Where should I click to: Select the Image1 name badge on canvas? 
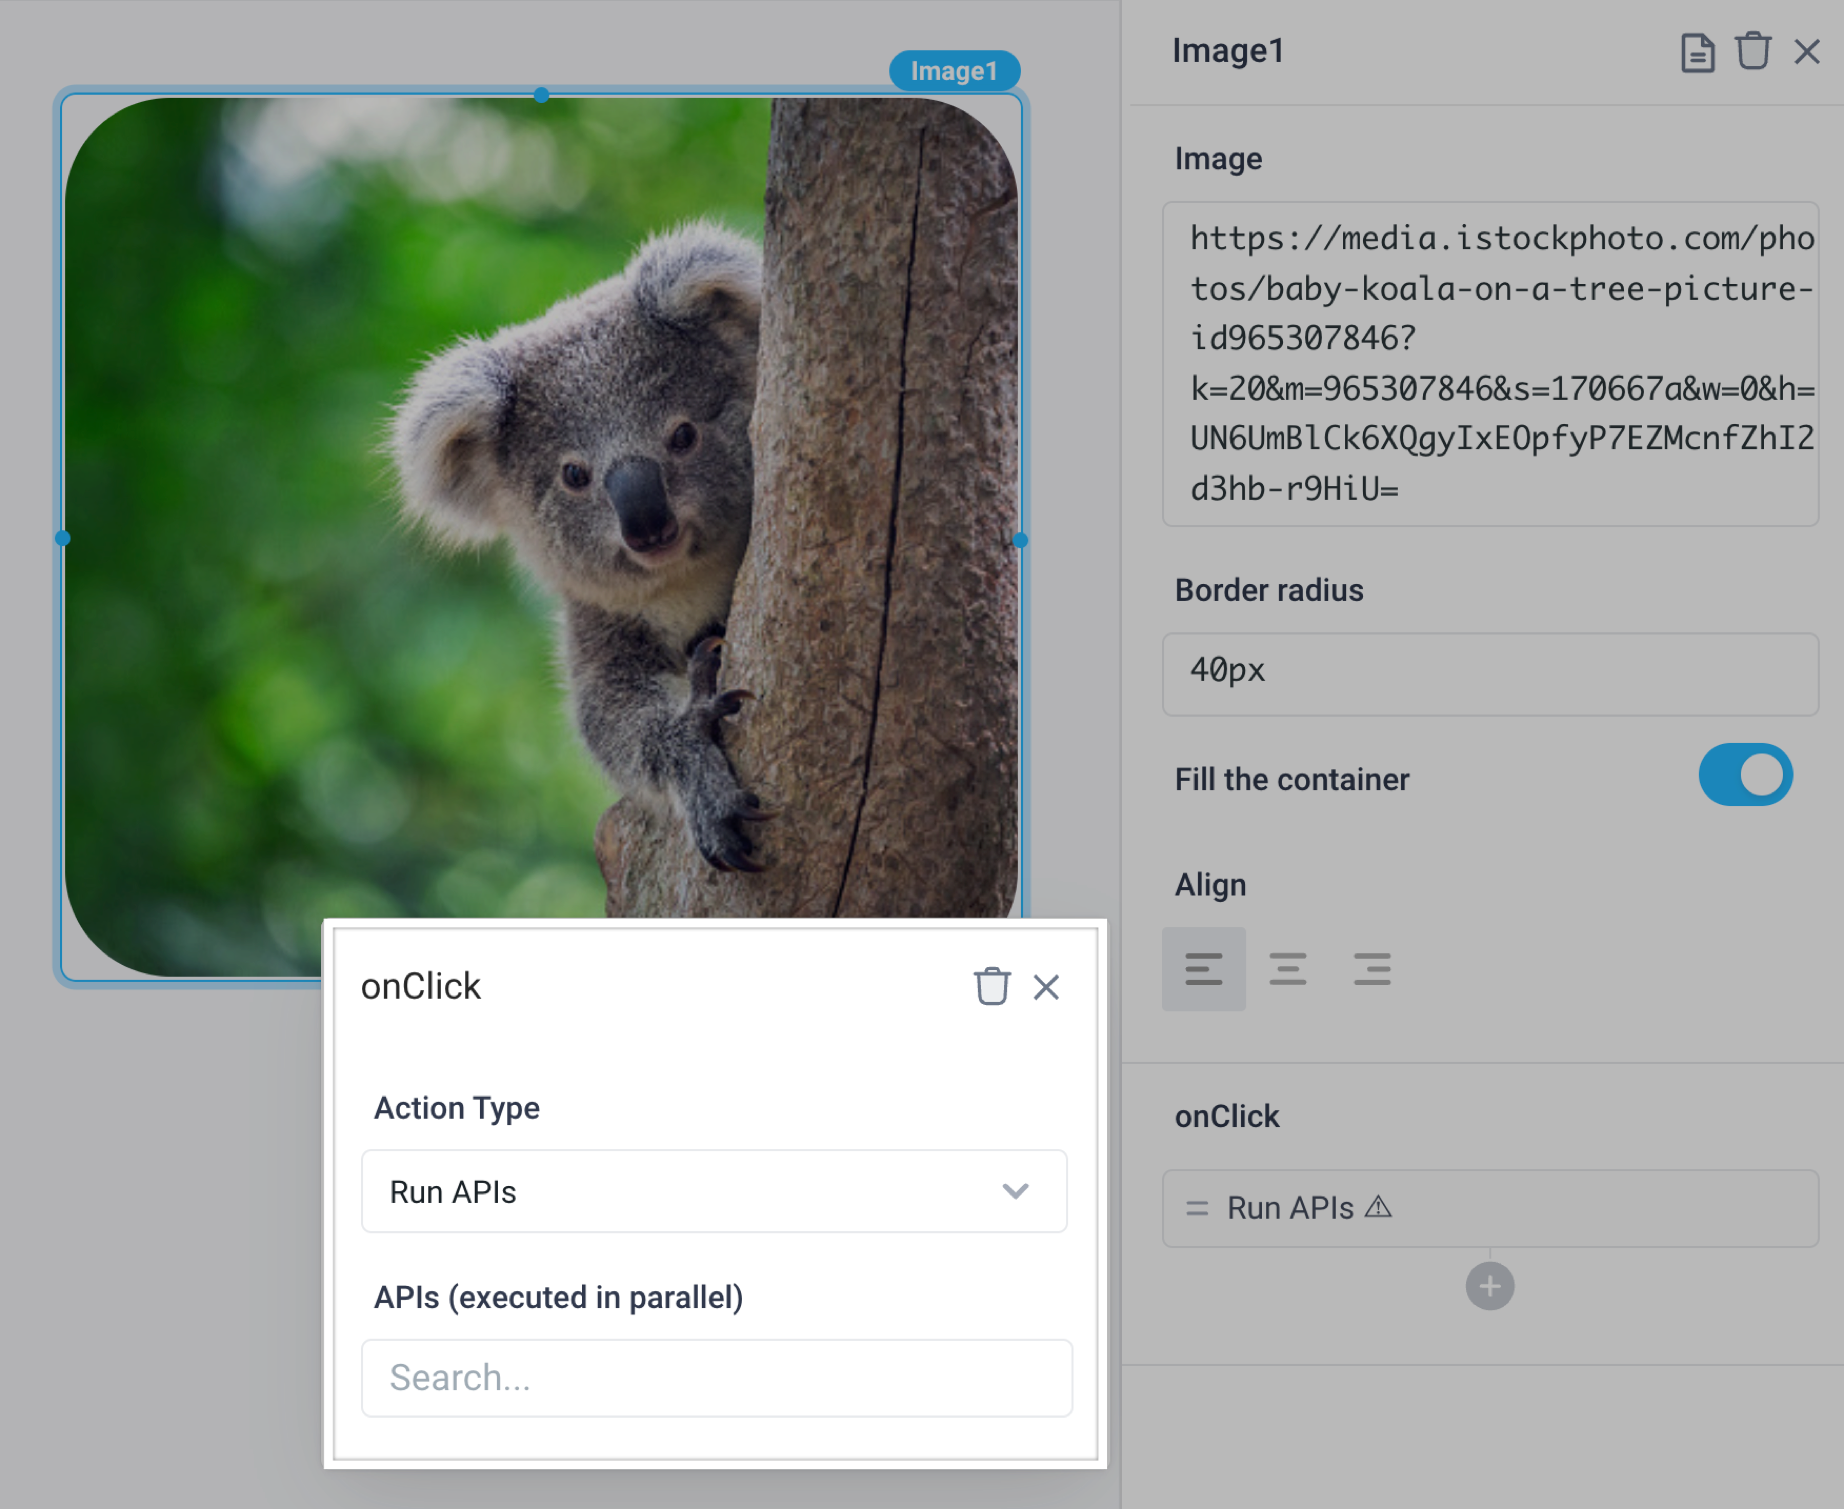(x=954, y=70)
